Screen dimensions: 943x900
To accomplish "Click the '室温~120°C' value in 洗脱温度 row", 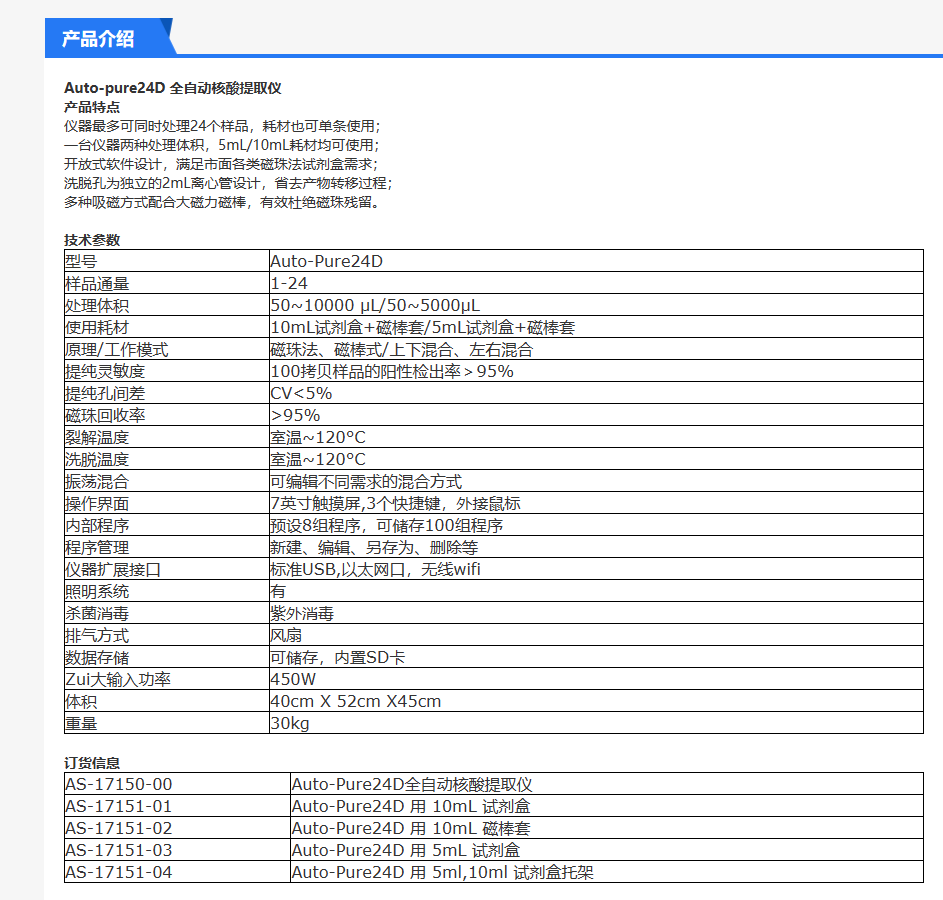I will click(318, 459).
